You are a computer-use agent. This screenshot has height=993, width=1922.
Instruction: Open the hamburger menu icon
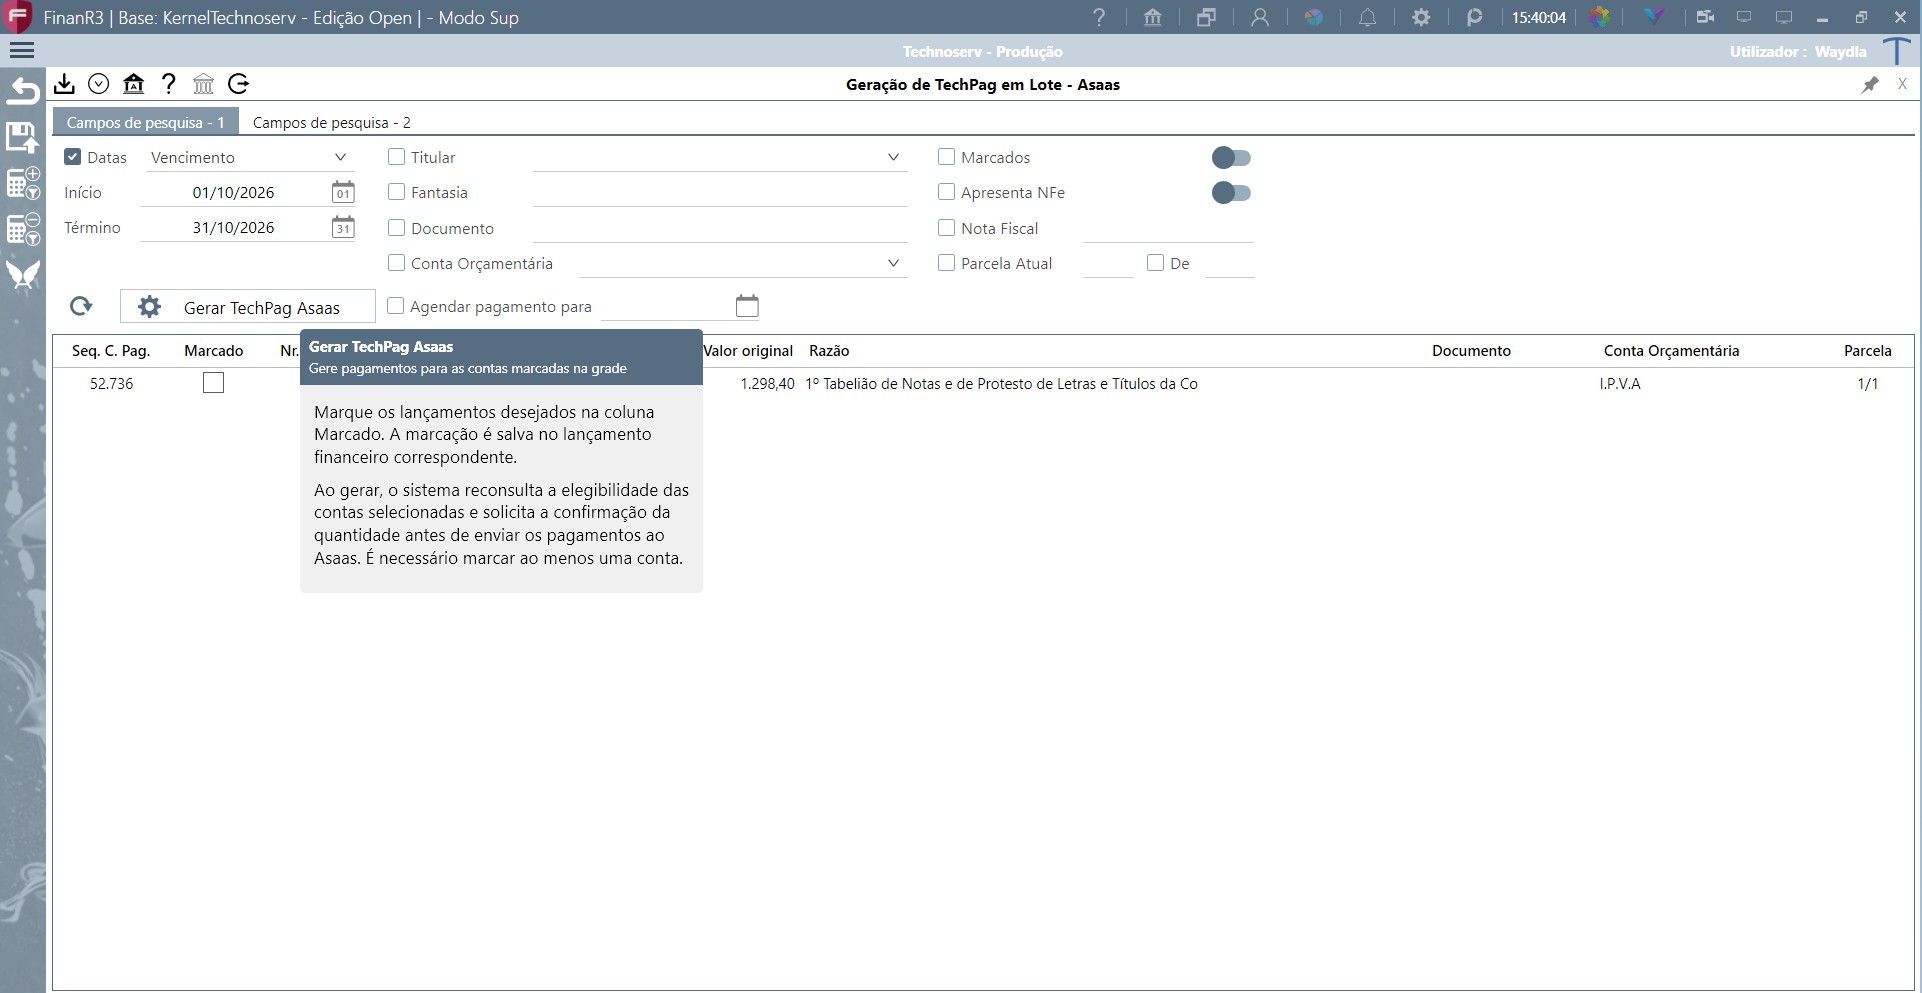pyautogui.click(x=21, y=51)
